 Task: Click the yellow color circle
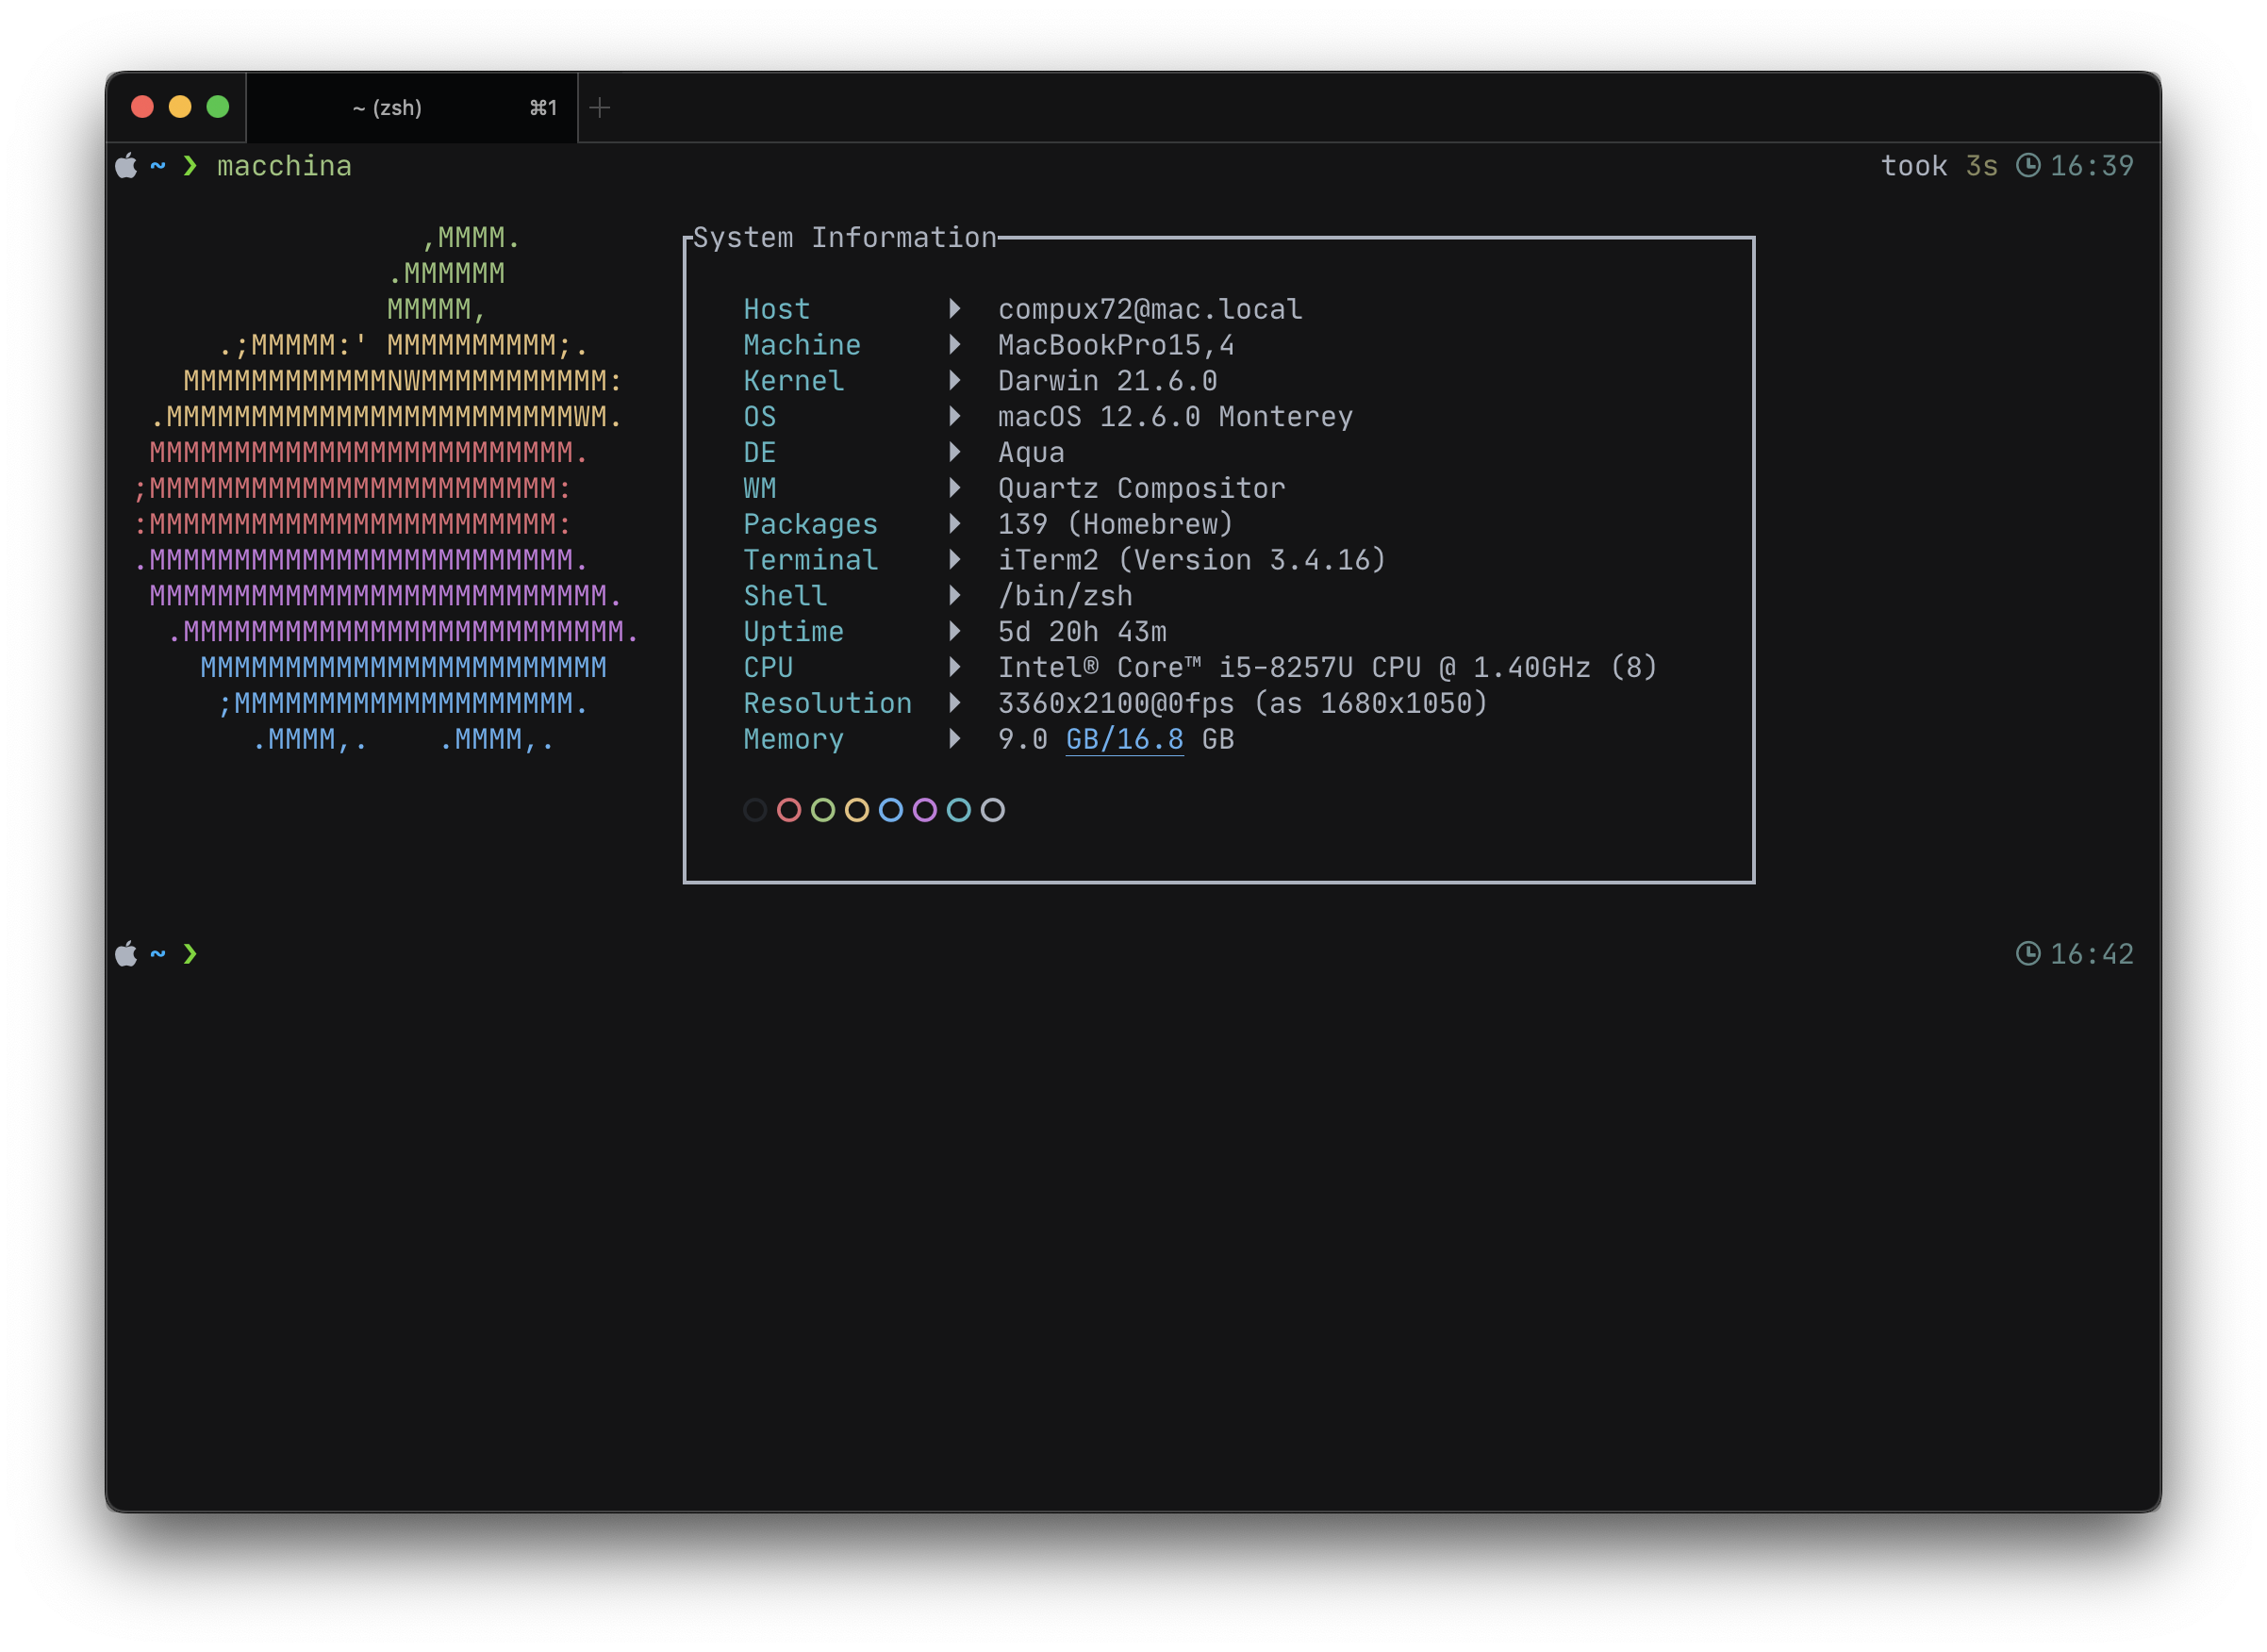point(857,810)
